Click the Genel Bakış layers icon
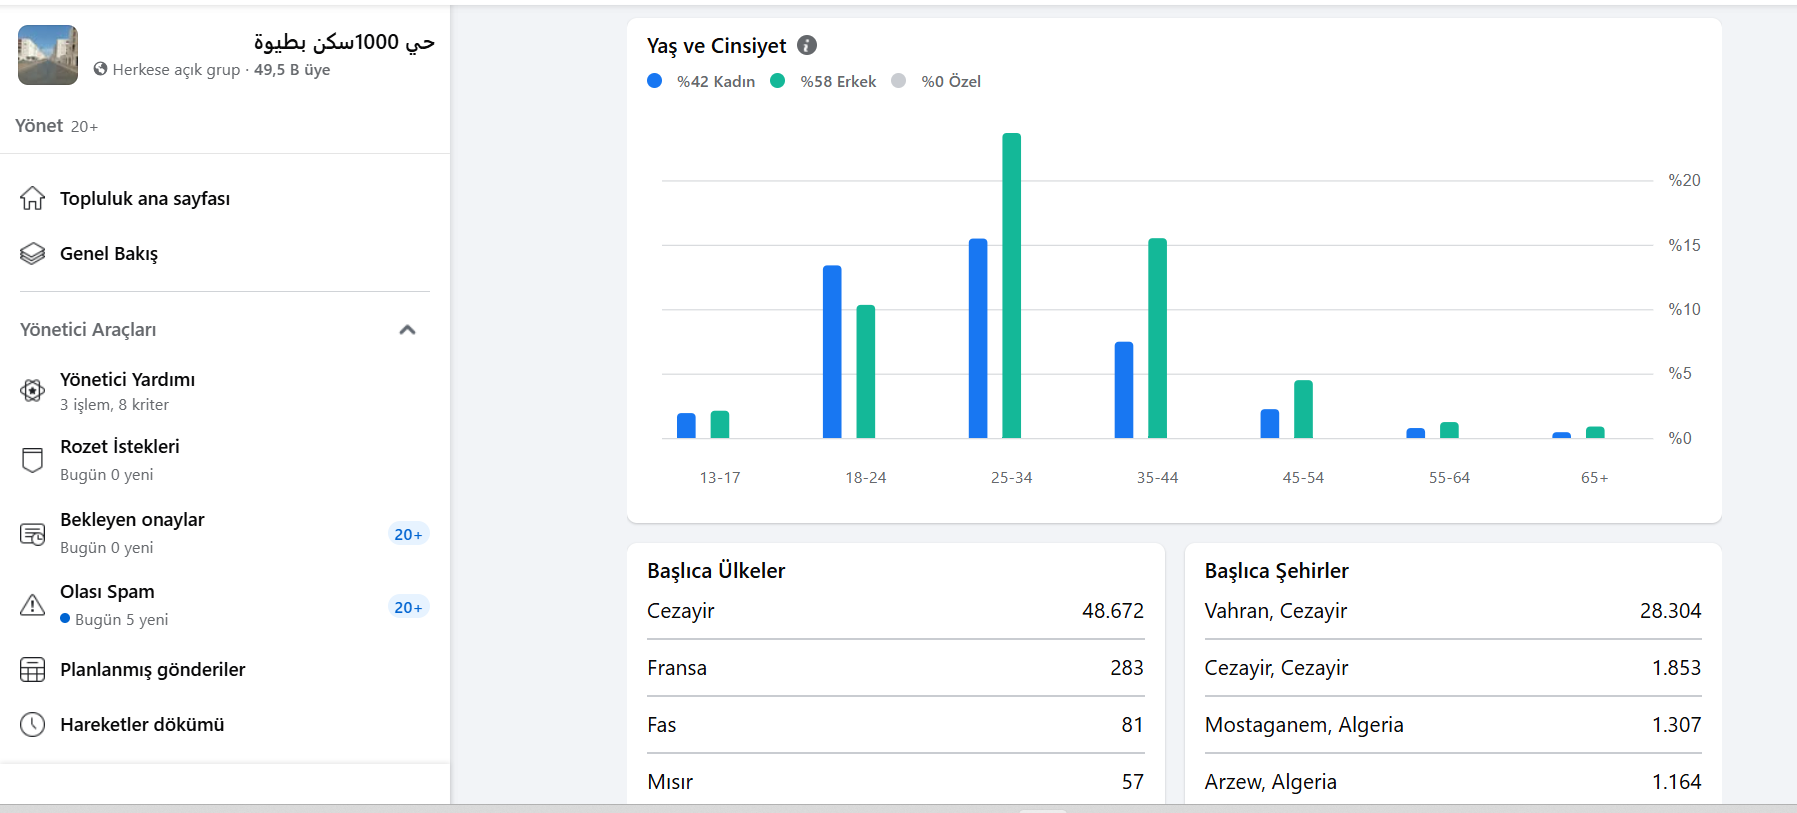This screenshot has width=1797, height=813. (x=32, y=254)
